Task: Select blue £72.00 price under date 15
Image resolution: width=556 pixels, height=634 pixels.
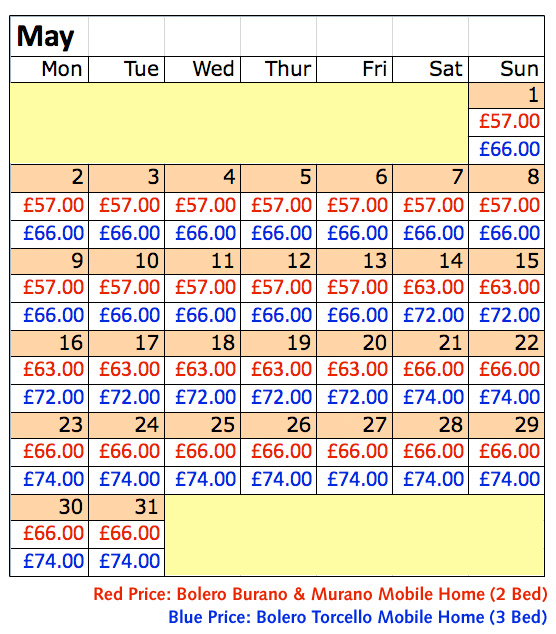Action: click(x=509, y=315)
